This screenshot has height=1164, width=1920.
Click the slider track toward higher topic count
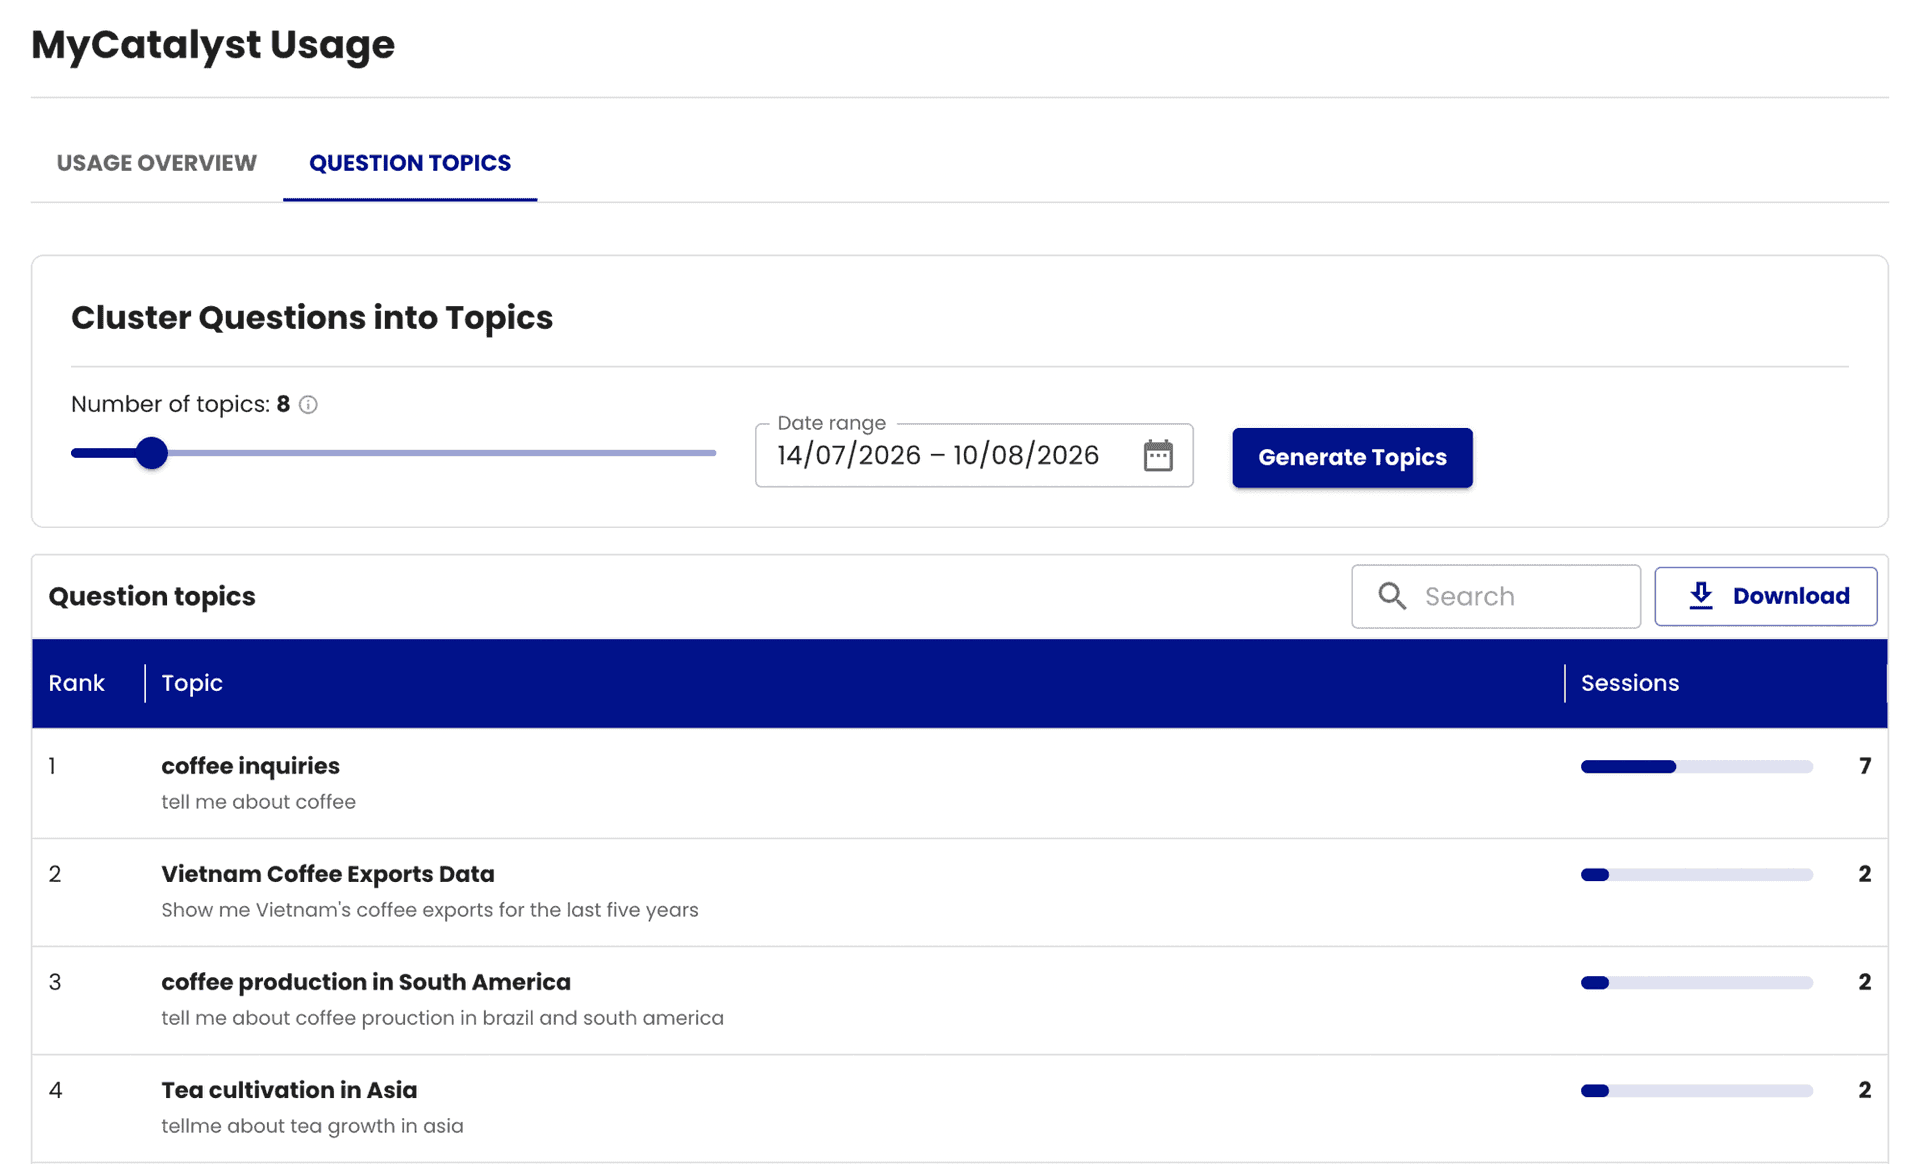(x=440, y=453)
